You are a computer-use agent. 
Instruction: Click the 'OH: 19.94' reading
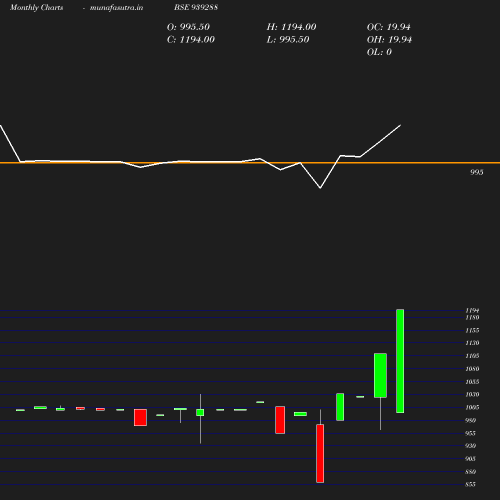click(x=389, y=40)
